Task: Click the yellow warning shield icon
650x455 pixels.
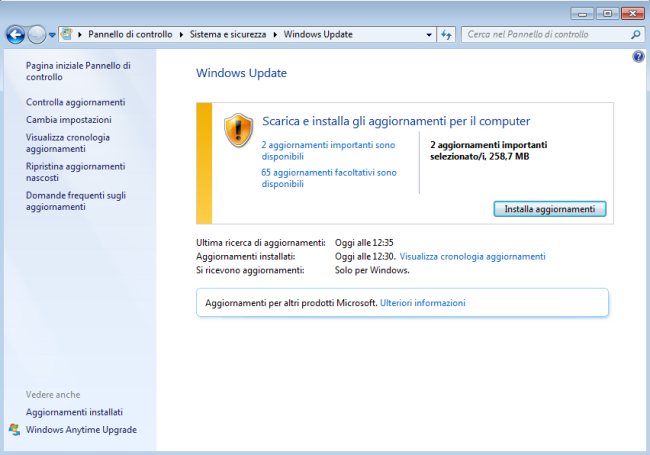Action: tap(238, 130)
